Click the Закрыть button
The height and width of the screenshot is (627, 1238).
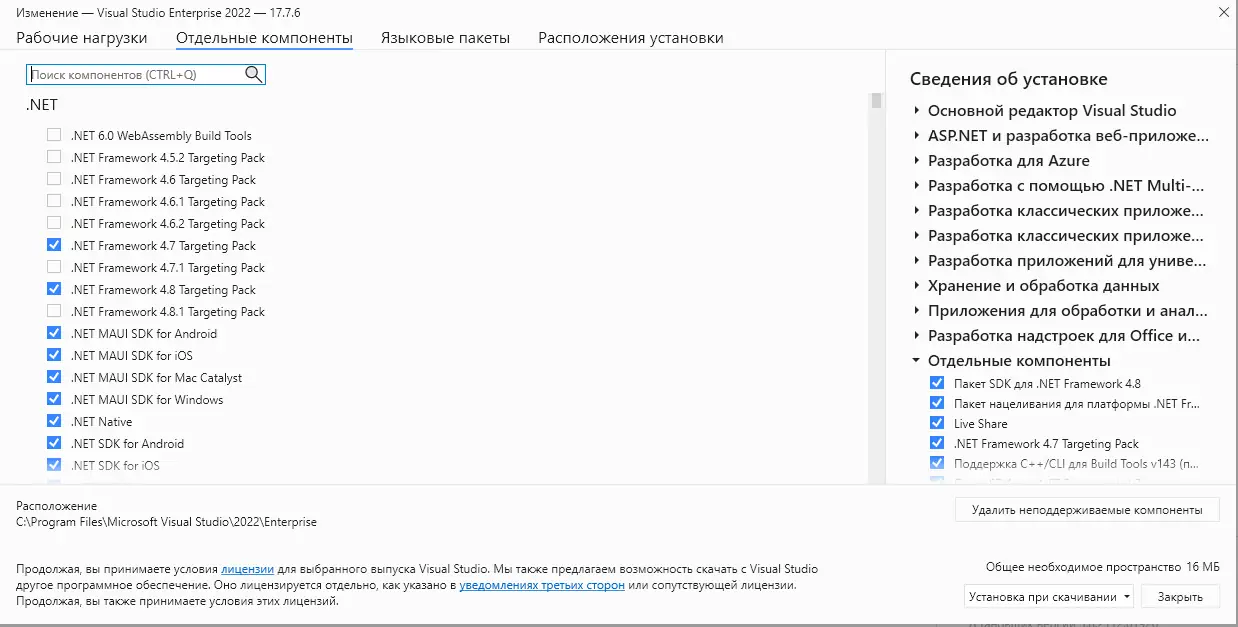(x=1180, y=597)
